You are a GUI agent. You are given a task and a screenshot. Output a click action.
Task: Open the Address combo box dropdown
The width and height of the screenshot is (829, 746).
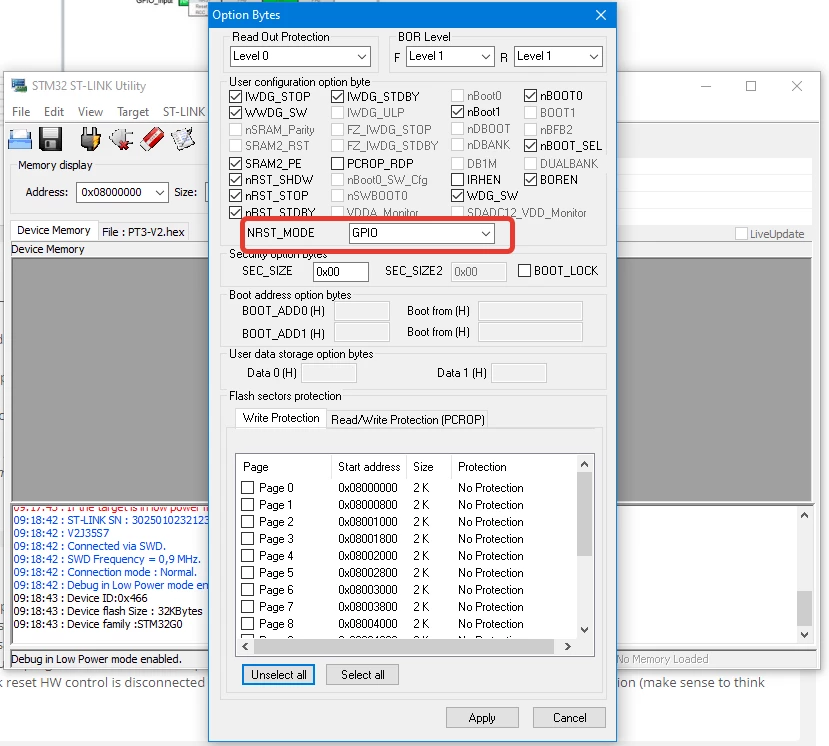pyautogui.click(x=122, y=192)
